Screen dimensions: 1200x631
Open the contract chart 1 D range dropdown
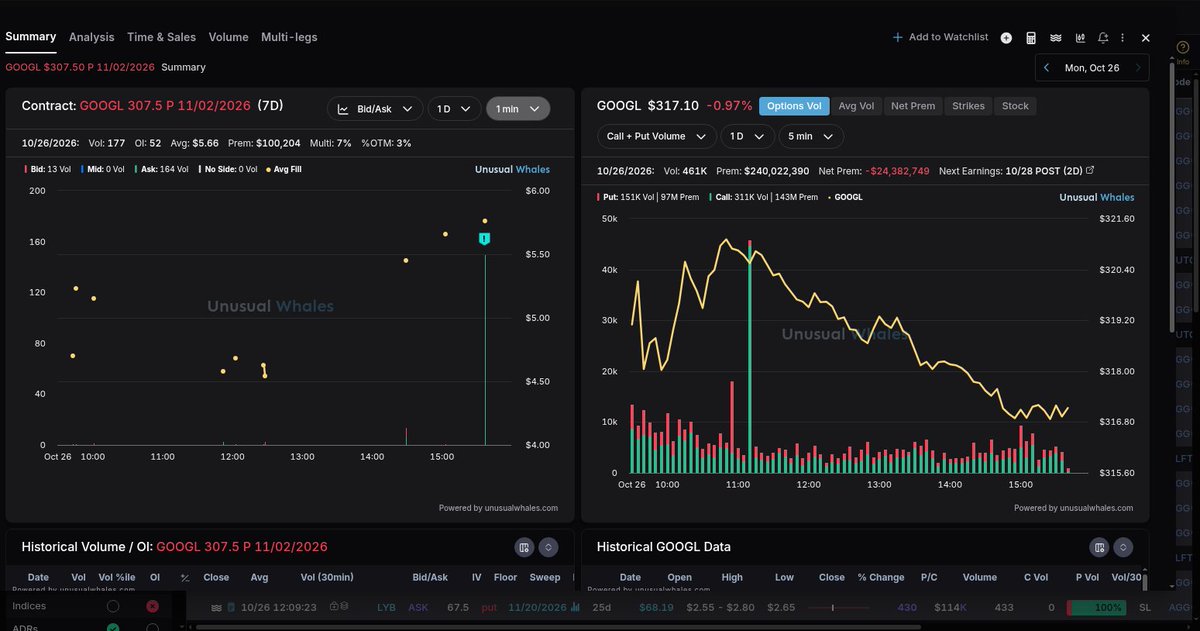point(455,109)
